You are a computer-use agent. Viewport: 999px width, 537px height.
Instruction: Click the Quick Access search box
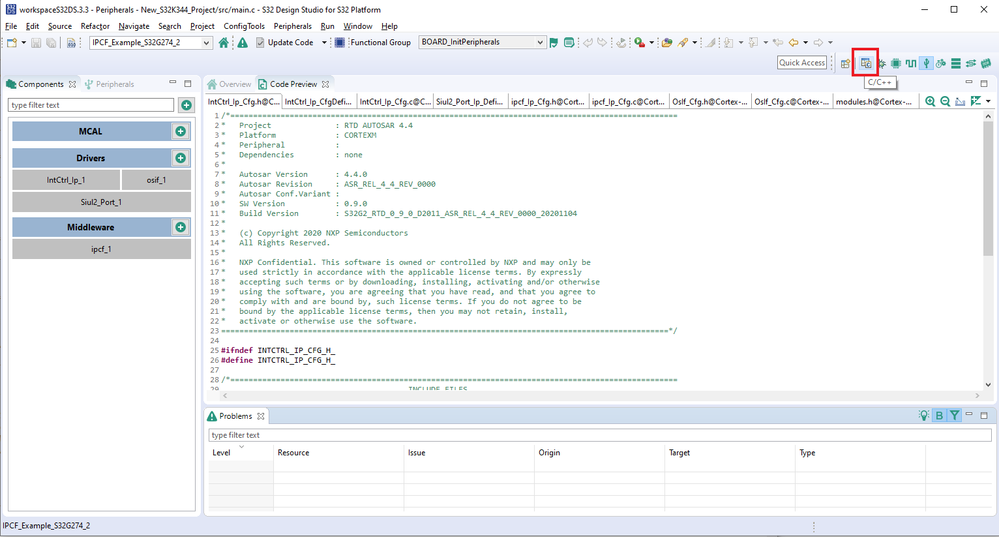coord(802,62)
